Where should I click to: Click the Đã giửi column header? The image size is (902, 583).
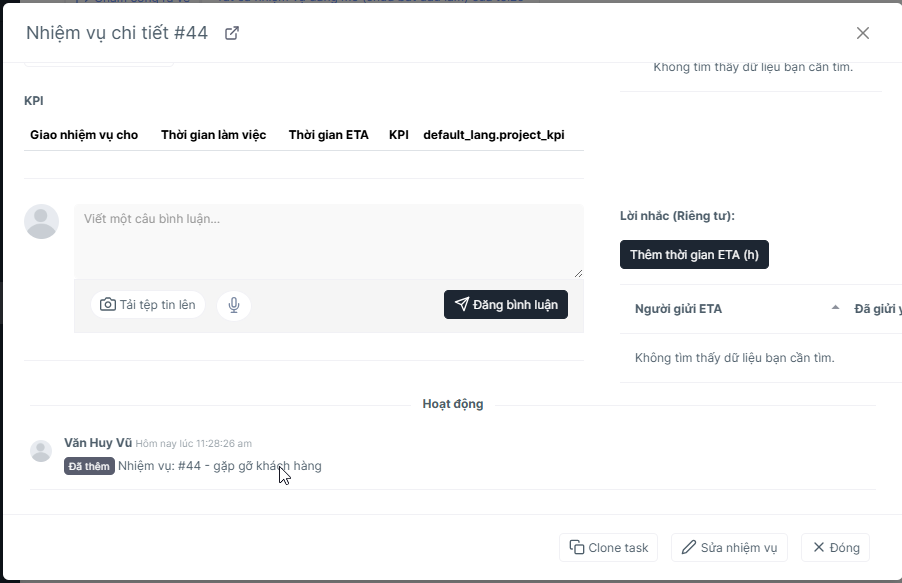pyautogui.click(x=877, y=309)
